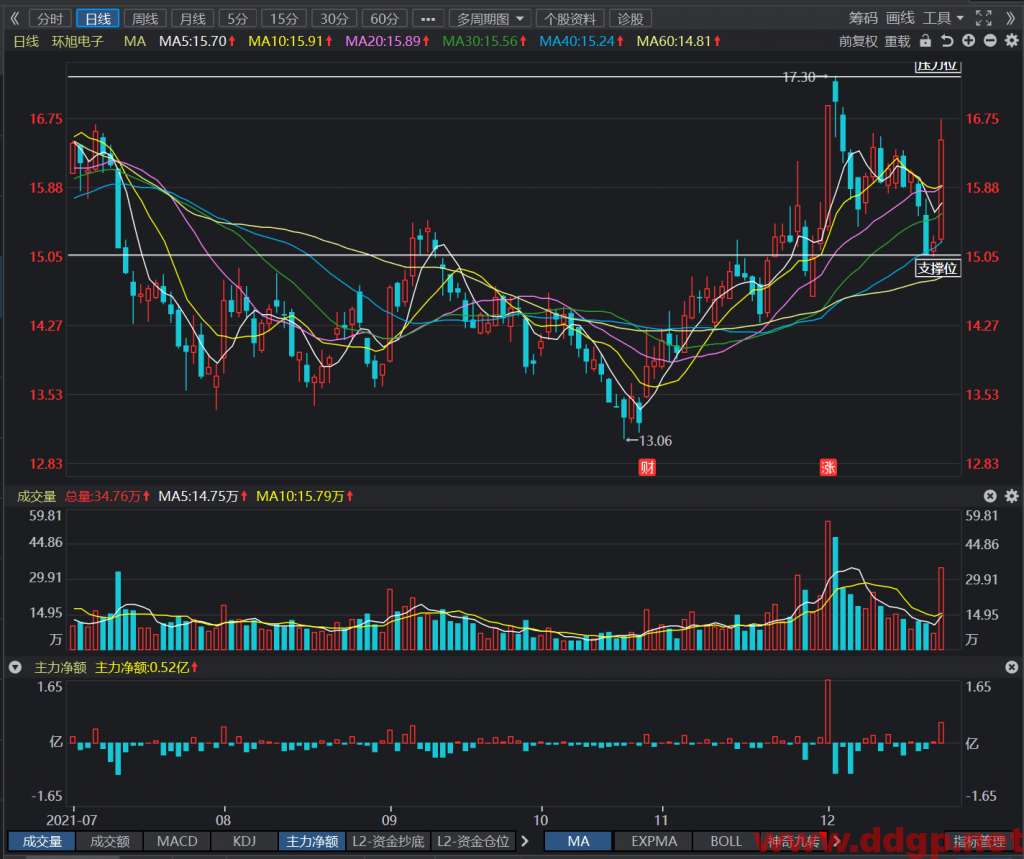Image resolution: width=1024 pixels, height=859 pixels.
Task: Click the 支撑位 support level label
Action: 938,268
